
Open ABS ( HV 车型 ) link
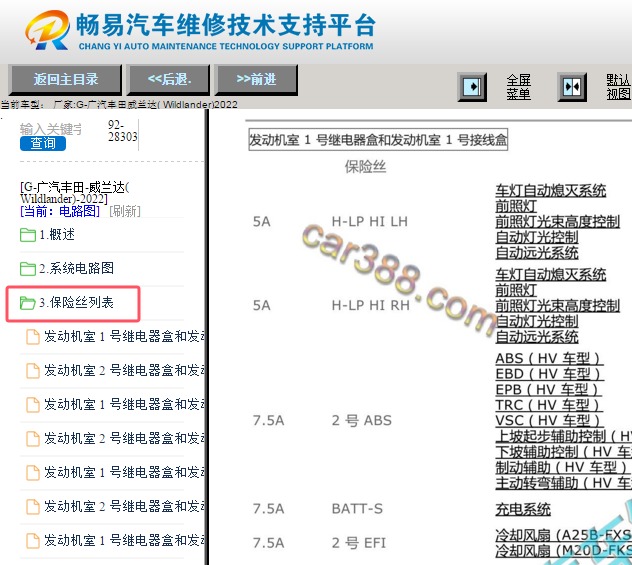click(549, 358)
